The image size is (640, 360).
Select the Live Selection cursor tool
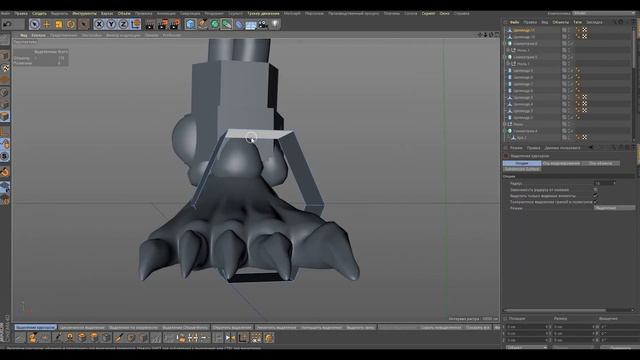click(x=35, y=24)
